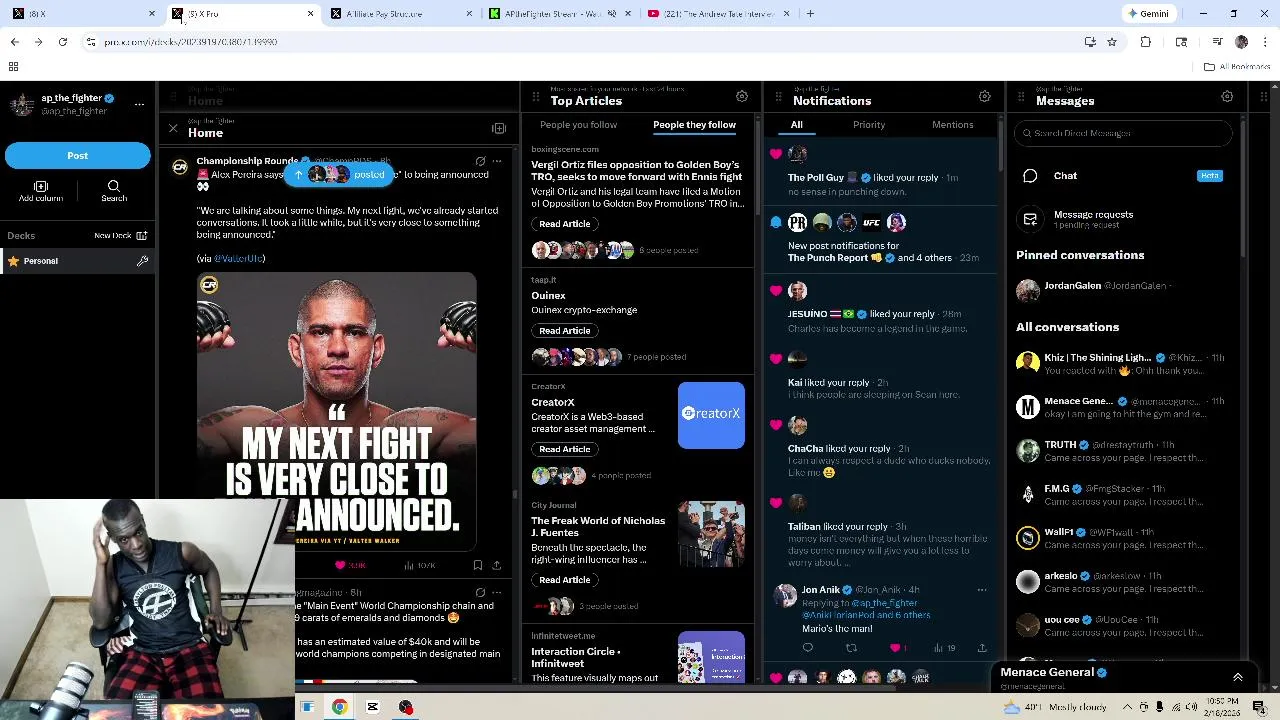Click the blue Post button
1280x720 pixels.
[78, 155]
